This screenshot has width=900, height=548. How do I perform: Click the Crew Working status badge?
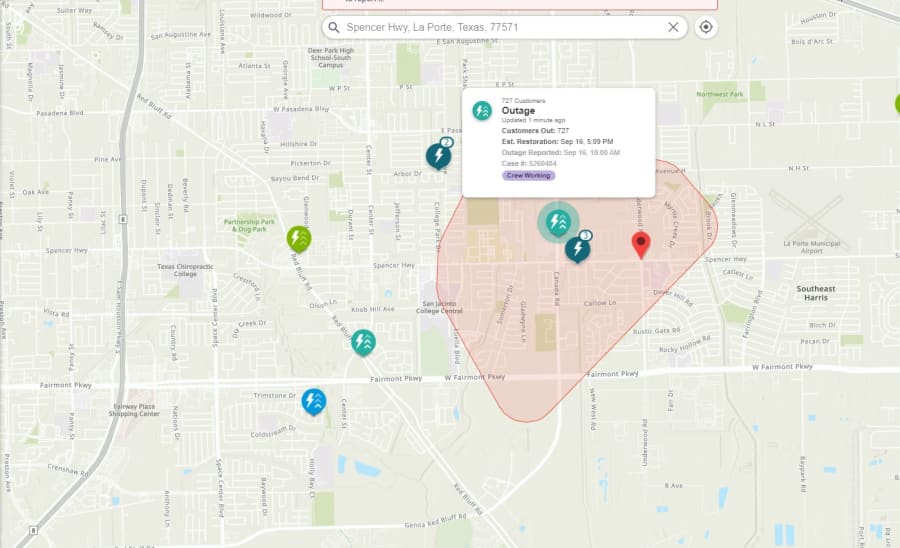(528, 176)
